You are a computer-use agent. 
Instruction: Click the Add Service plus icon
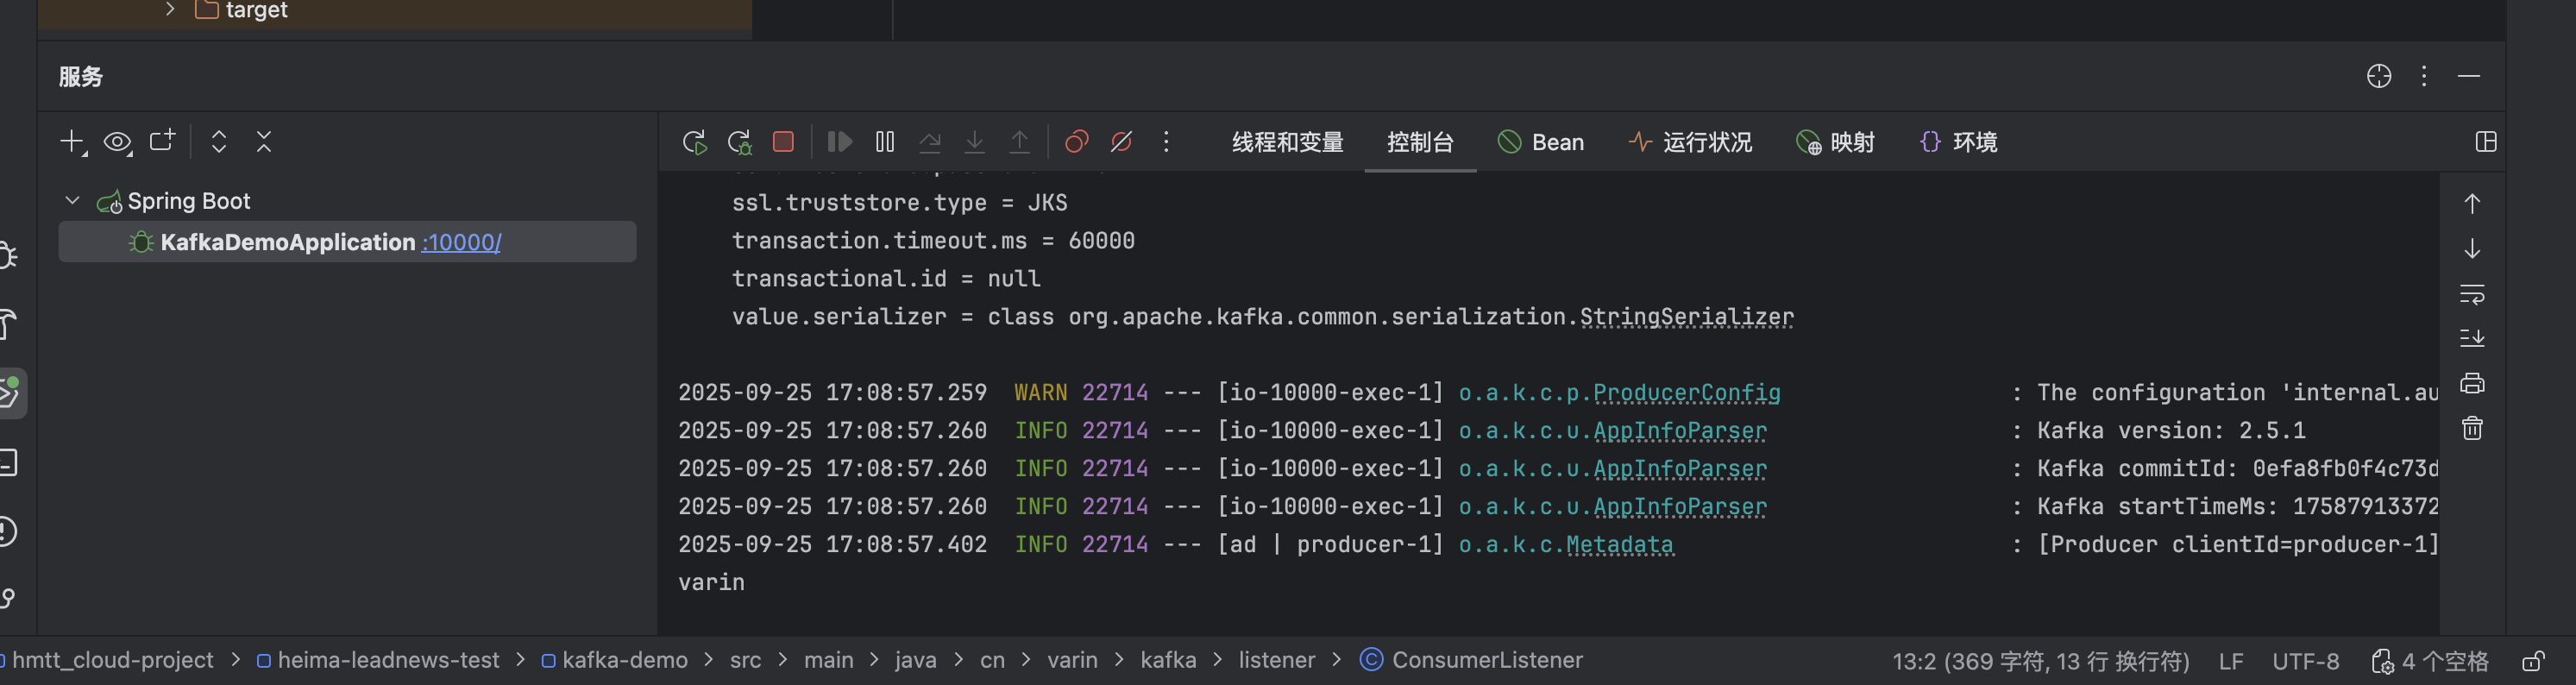72,142
